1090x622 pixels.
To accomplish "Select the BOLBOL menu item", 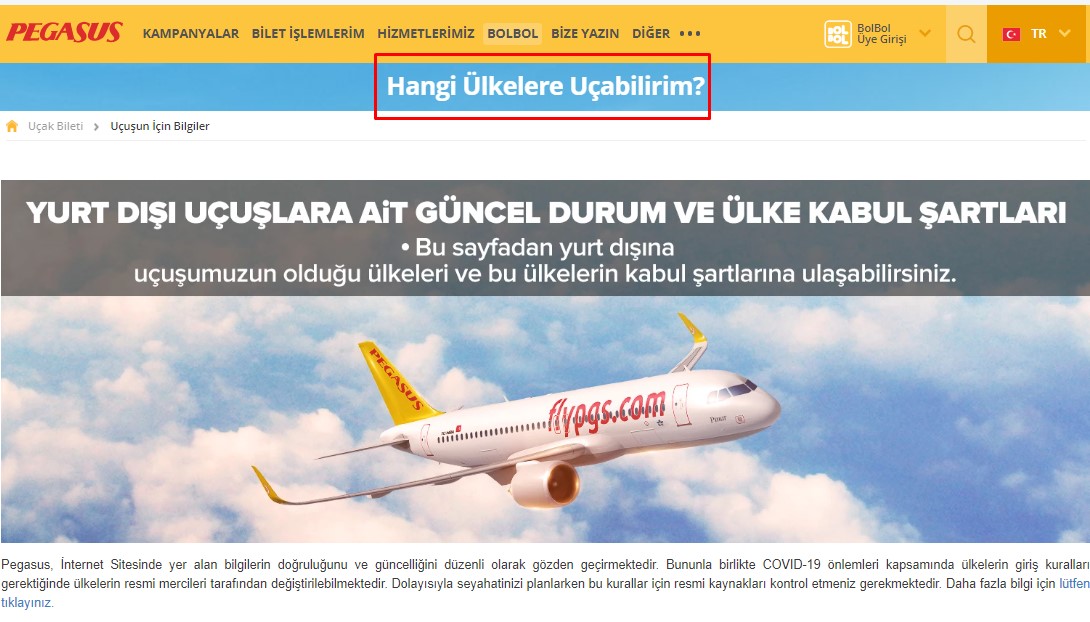I will 512,33.
